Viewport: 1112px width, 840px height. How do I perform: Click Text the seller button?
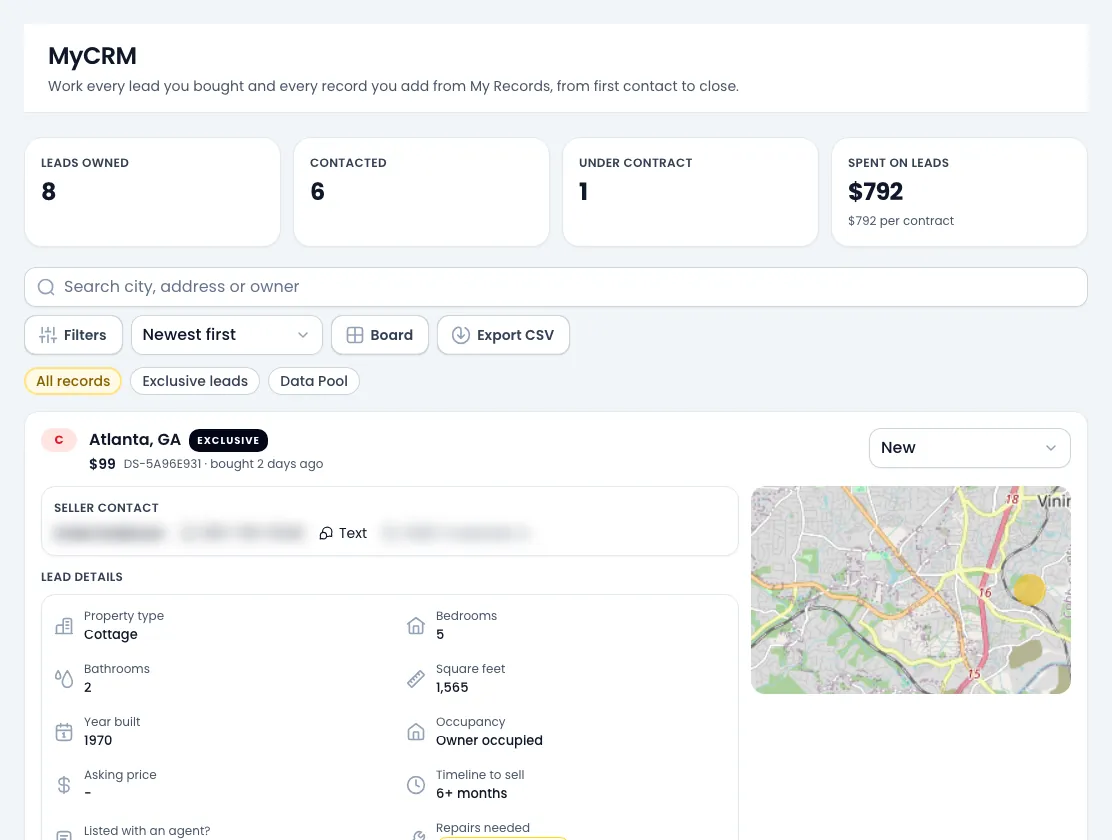[343, 533]
